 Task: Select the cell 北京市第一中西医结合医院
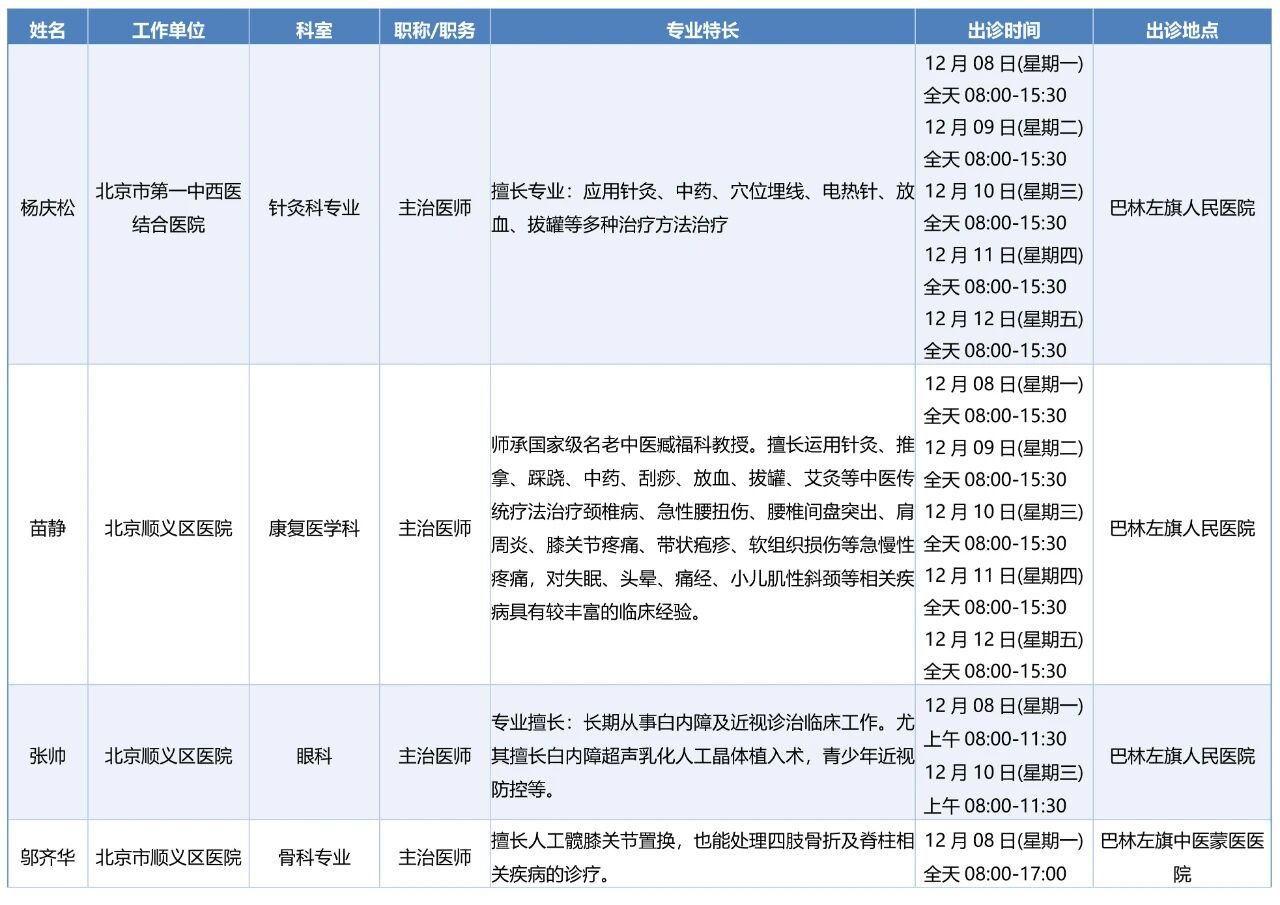pyautogui.click(x=168, y=208)
